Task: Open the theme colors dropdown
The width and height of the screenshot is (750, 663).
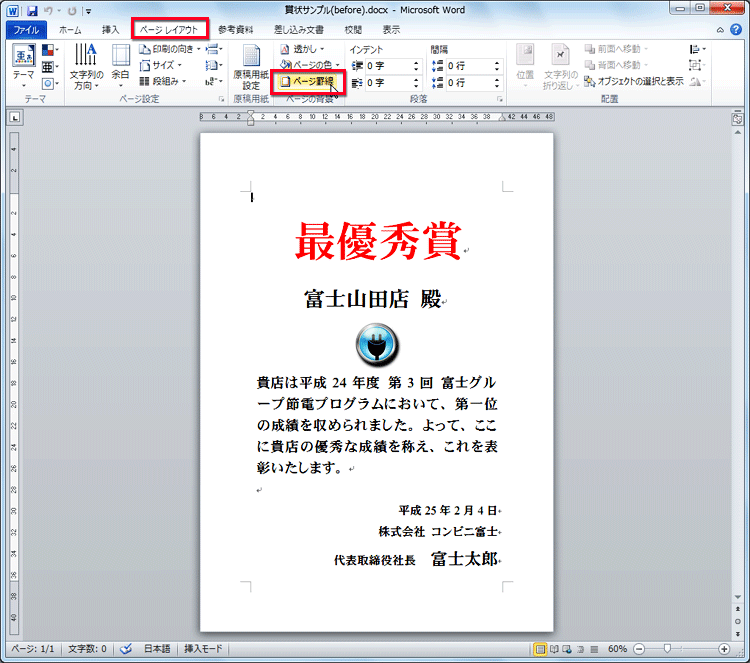Action: pos(50,50)
